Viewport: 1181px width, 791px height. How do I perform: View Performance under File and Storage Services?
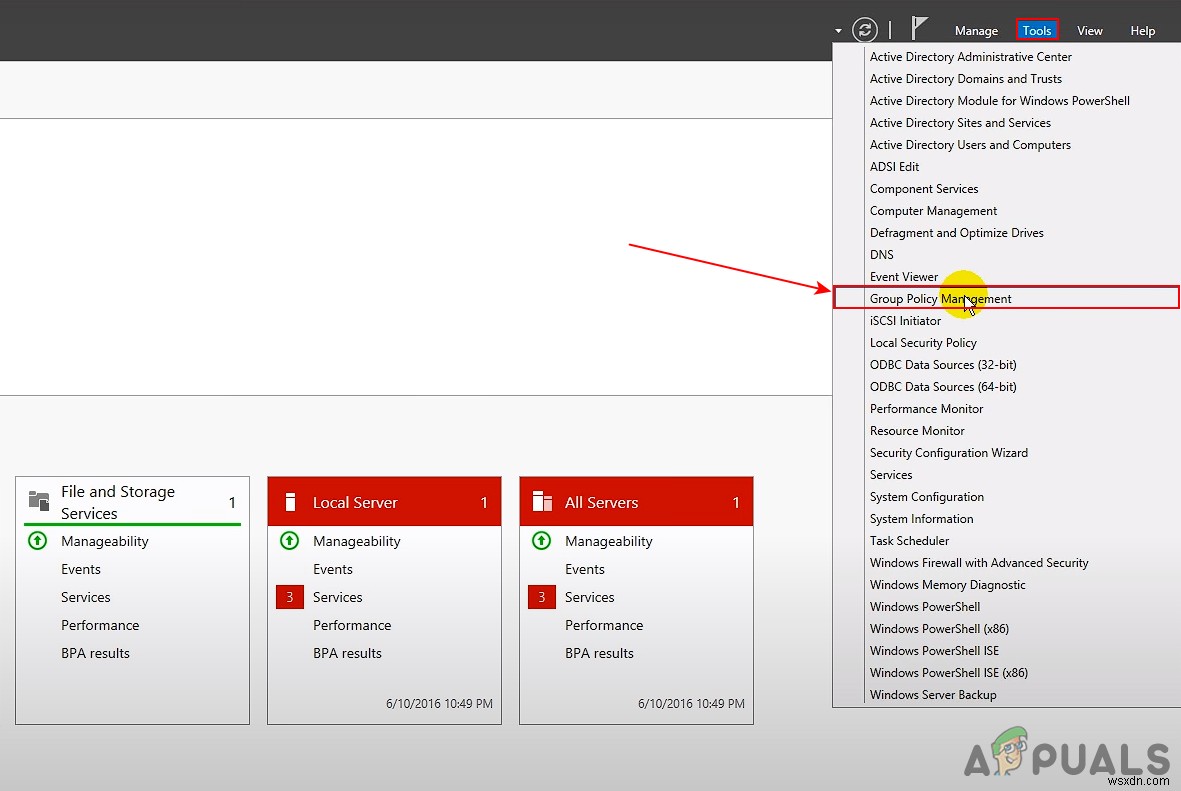(100, 625)
